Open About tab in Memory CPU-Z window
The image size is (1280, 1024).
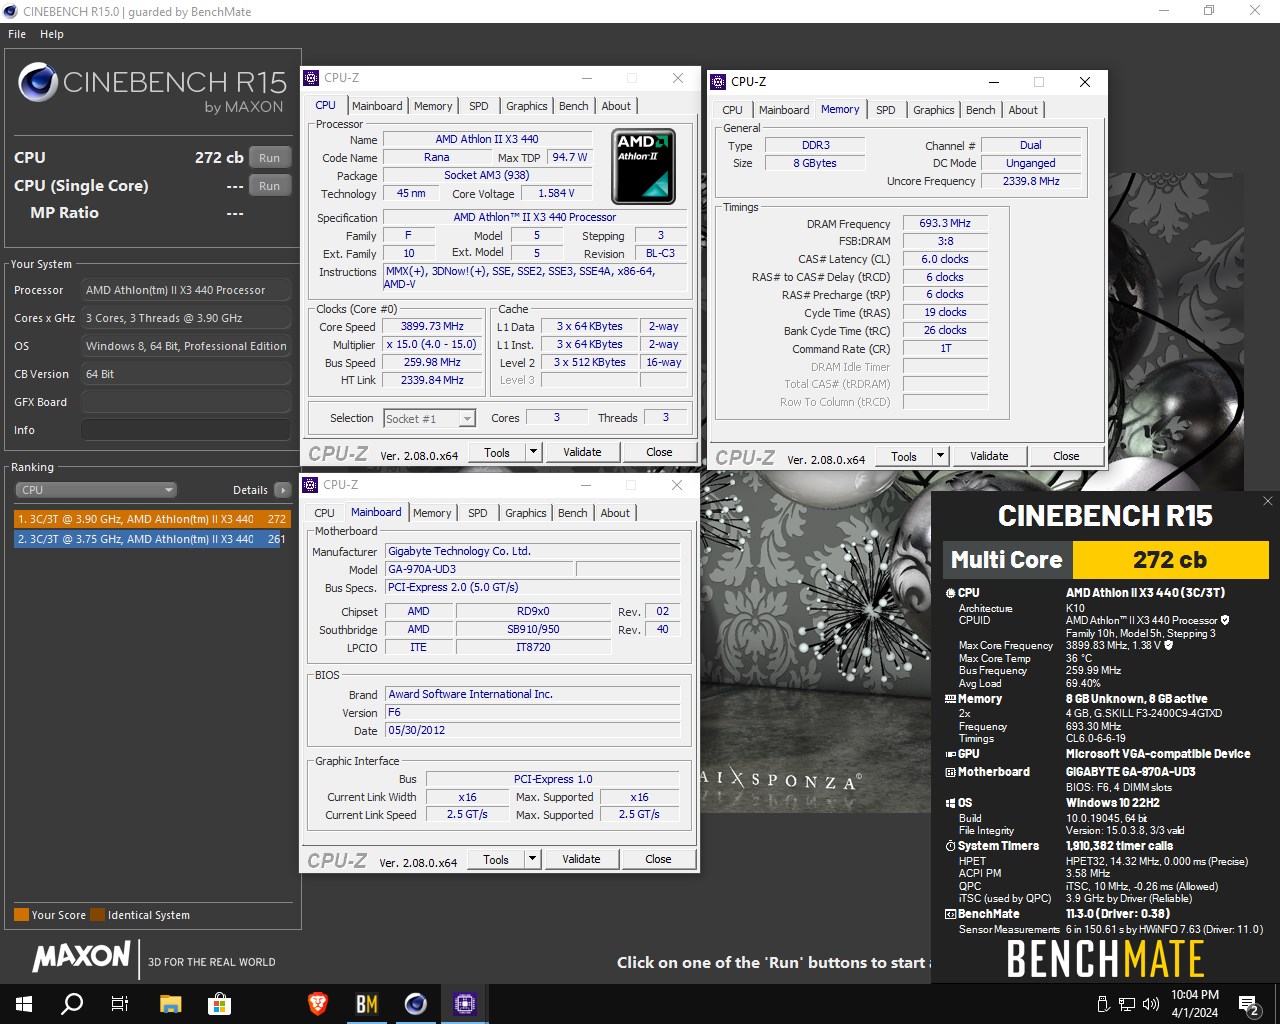[x=1023, y=110]
